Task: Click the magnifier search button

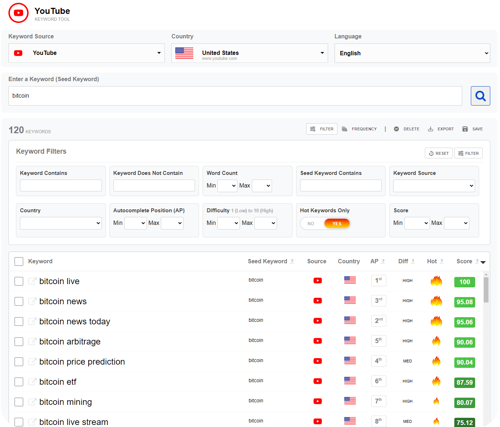Action: click(480, 96)
